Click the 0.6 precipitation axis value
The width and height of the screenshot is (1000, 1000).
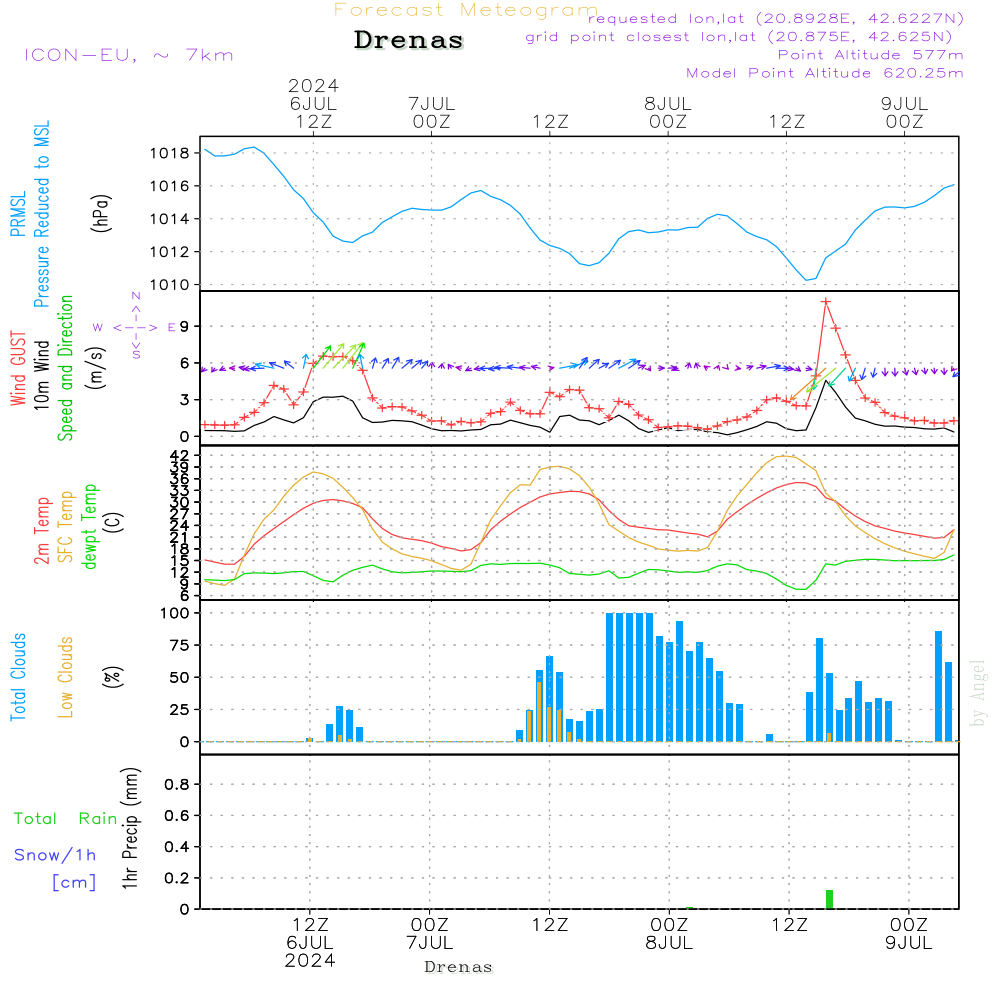click(x=177, y=816)
